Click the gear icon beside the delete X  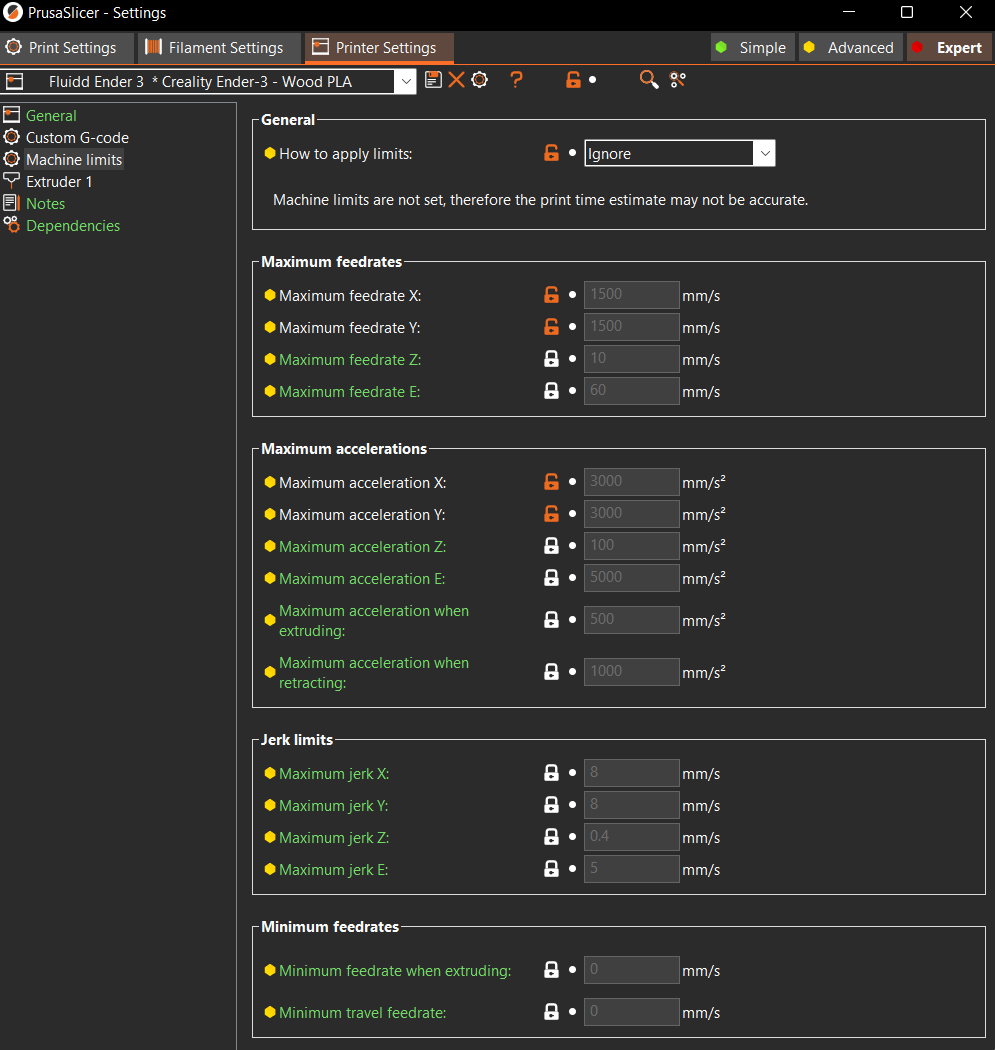pos(479,80)
